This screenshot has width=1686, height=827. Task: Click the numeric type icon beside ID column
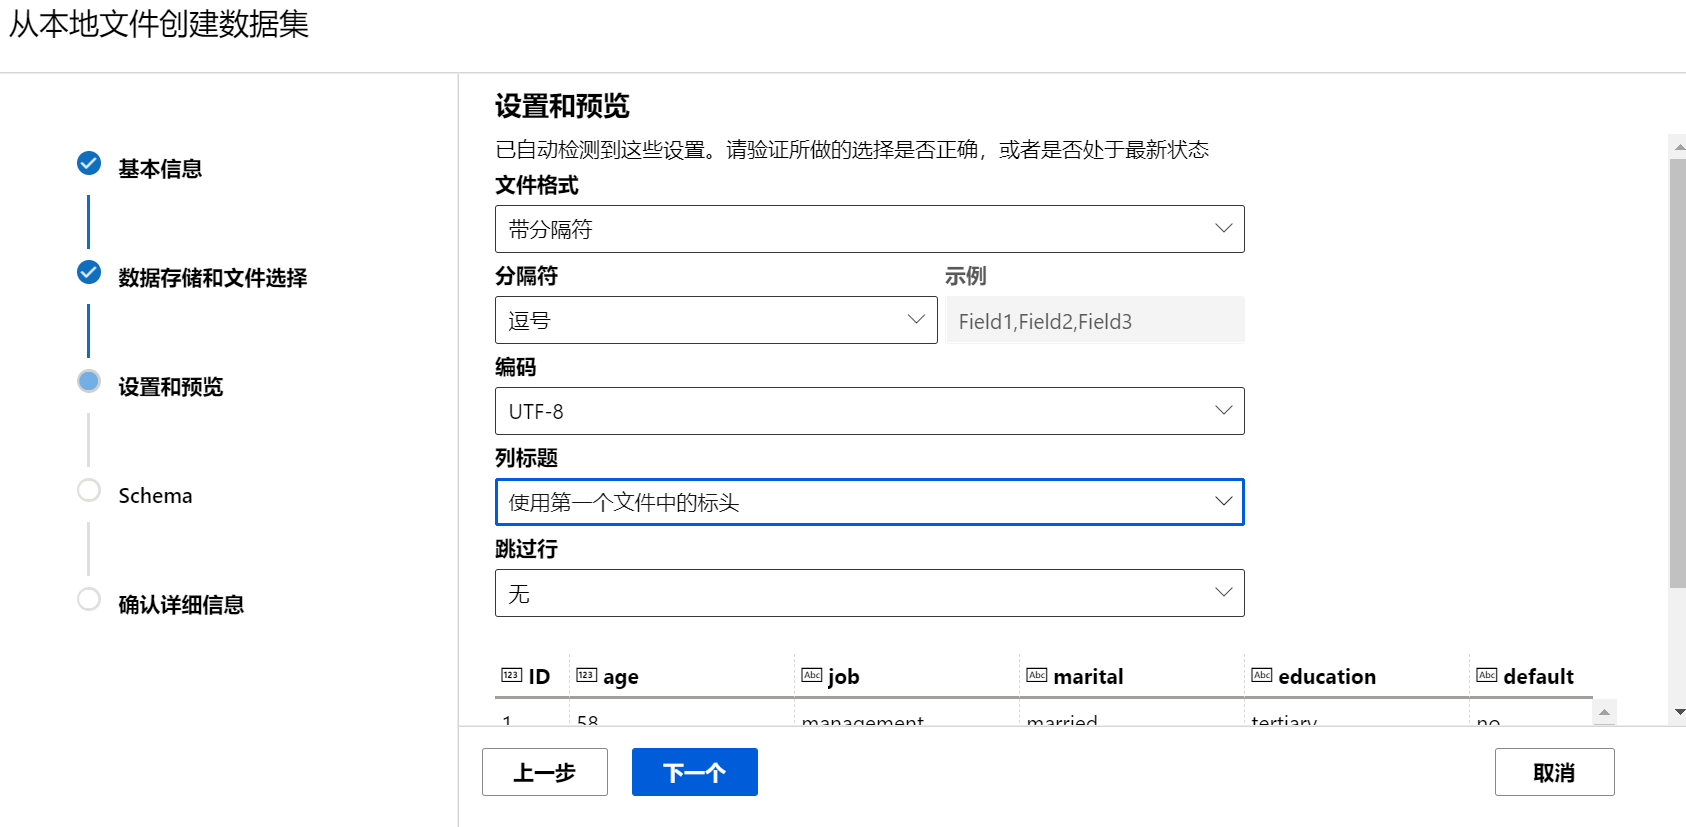pyautogui.click(x=511, y=675)
